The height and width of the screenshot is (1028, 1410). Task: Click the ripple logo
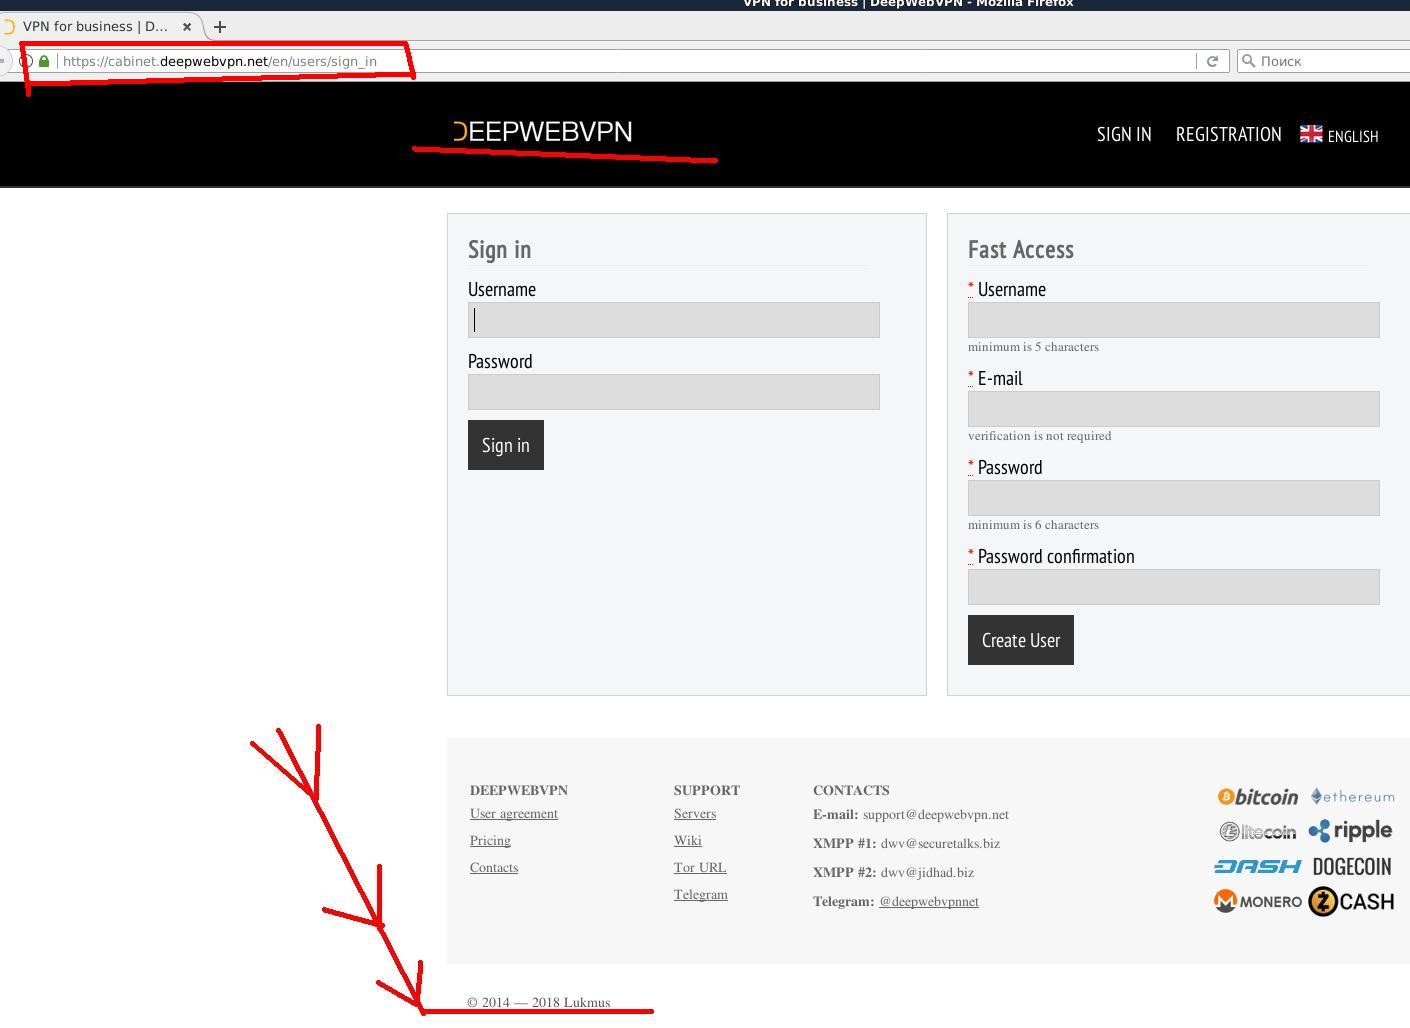coord(1350,831)
